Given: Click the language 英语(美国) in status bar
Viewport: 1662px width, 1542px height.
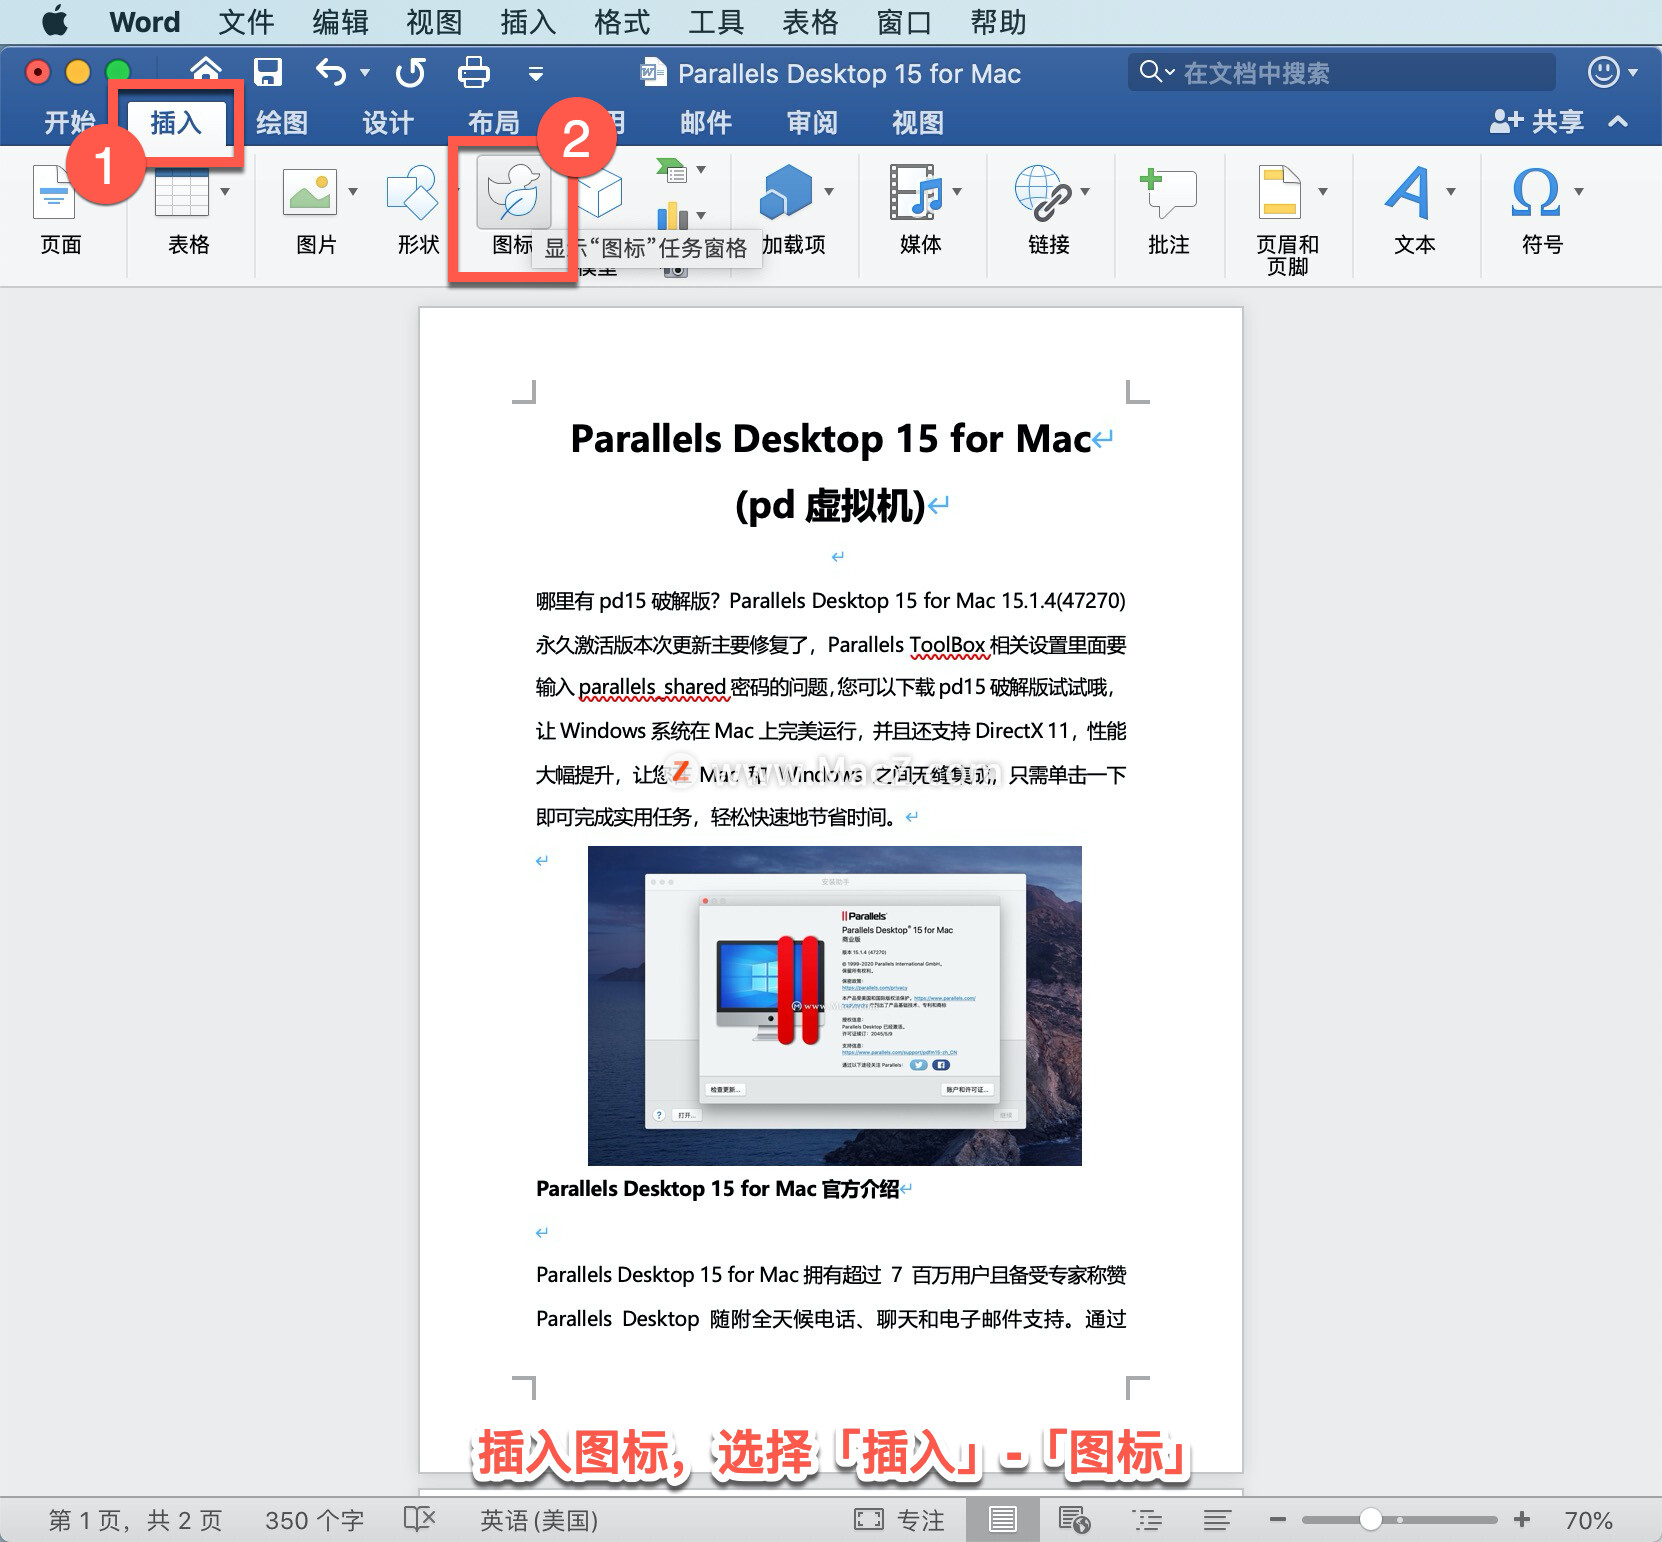Looking at the screenshot, I should tap(539, 1520).
